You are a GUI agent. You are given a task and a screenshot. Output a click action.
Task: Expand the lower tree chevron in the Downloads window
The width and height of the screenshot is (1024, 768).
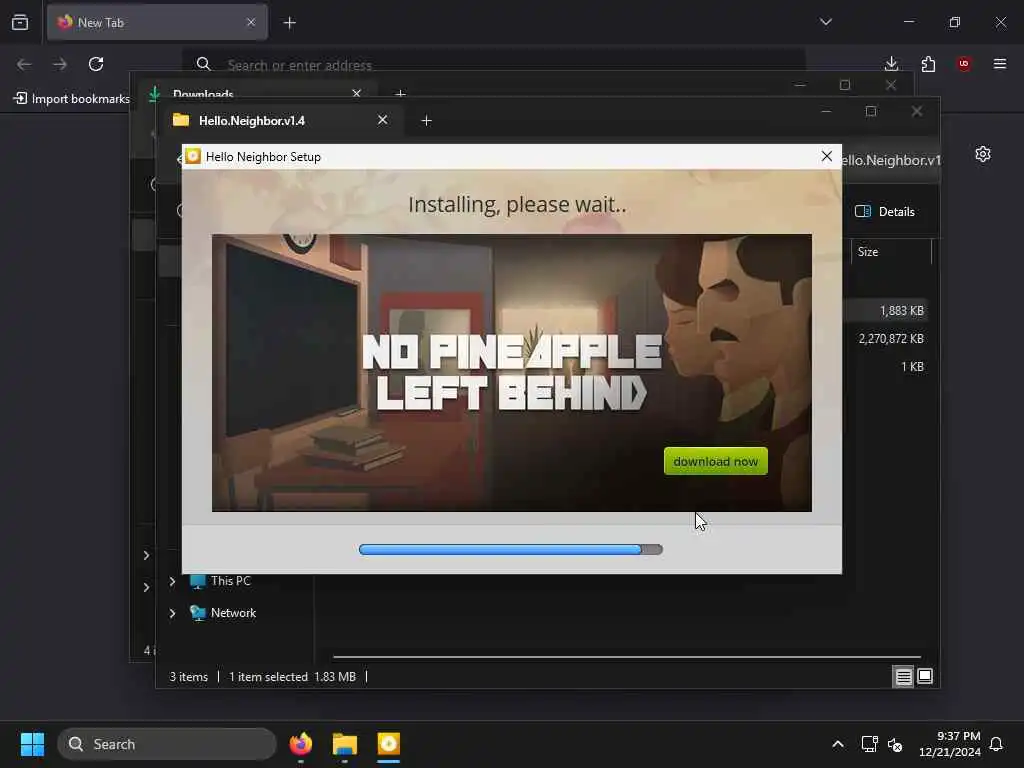(x=146, y=588)
